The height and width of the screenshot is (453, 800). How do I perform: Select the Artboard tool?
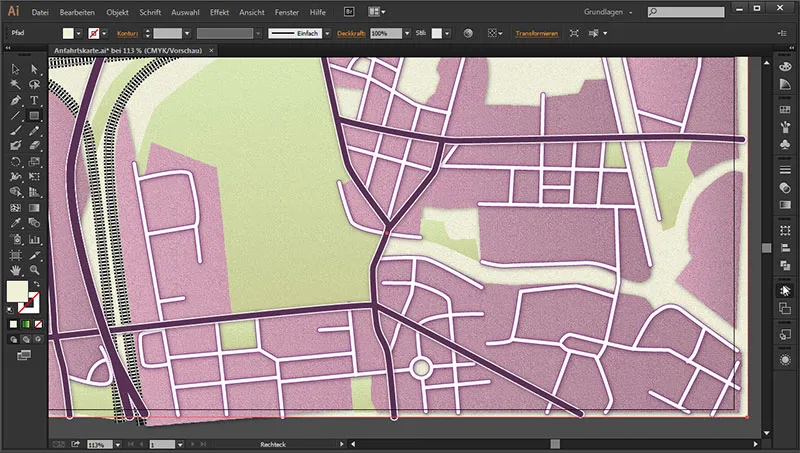pyautogui.click(x=15, y=254)
